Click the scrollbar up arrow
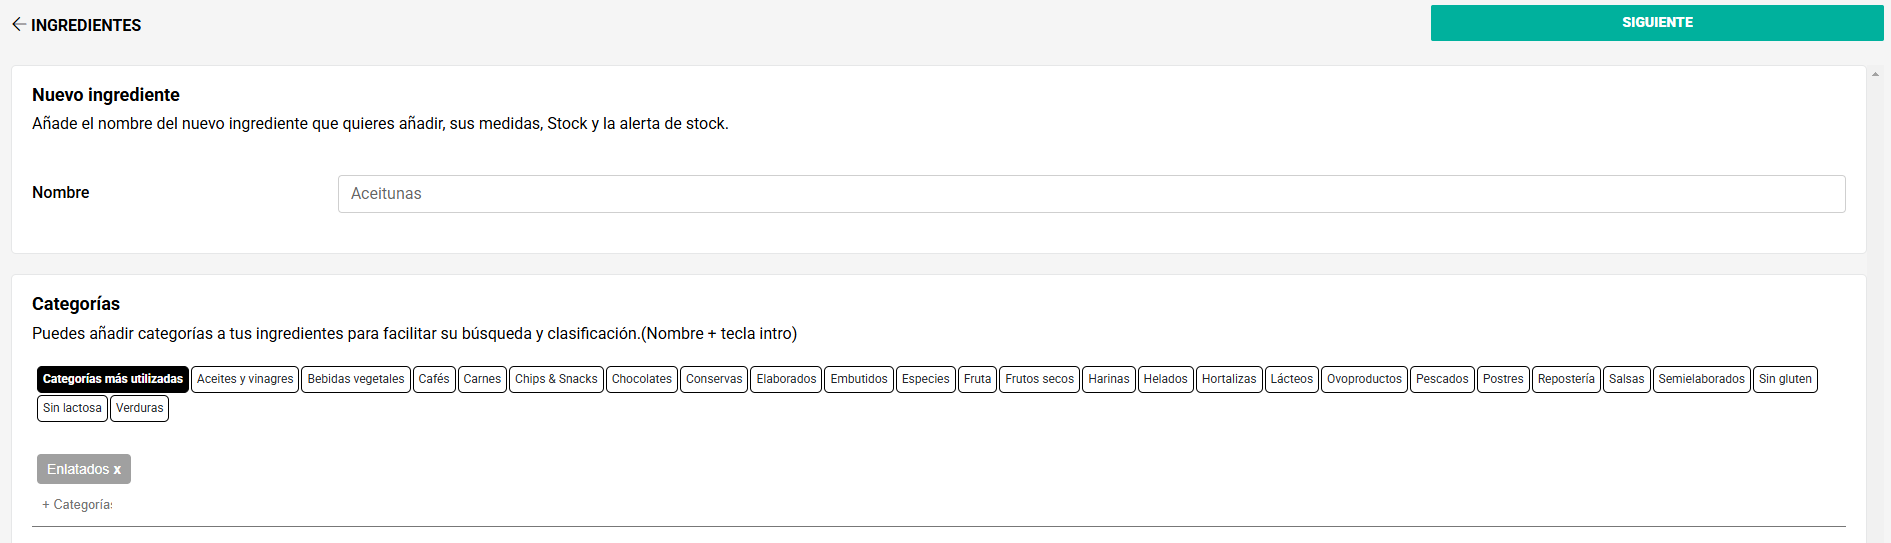This screenshot has width=1891, height=543. pos(1875,74)
